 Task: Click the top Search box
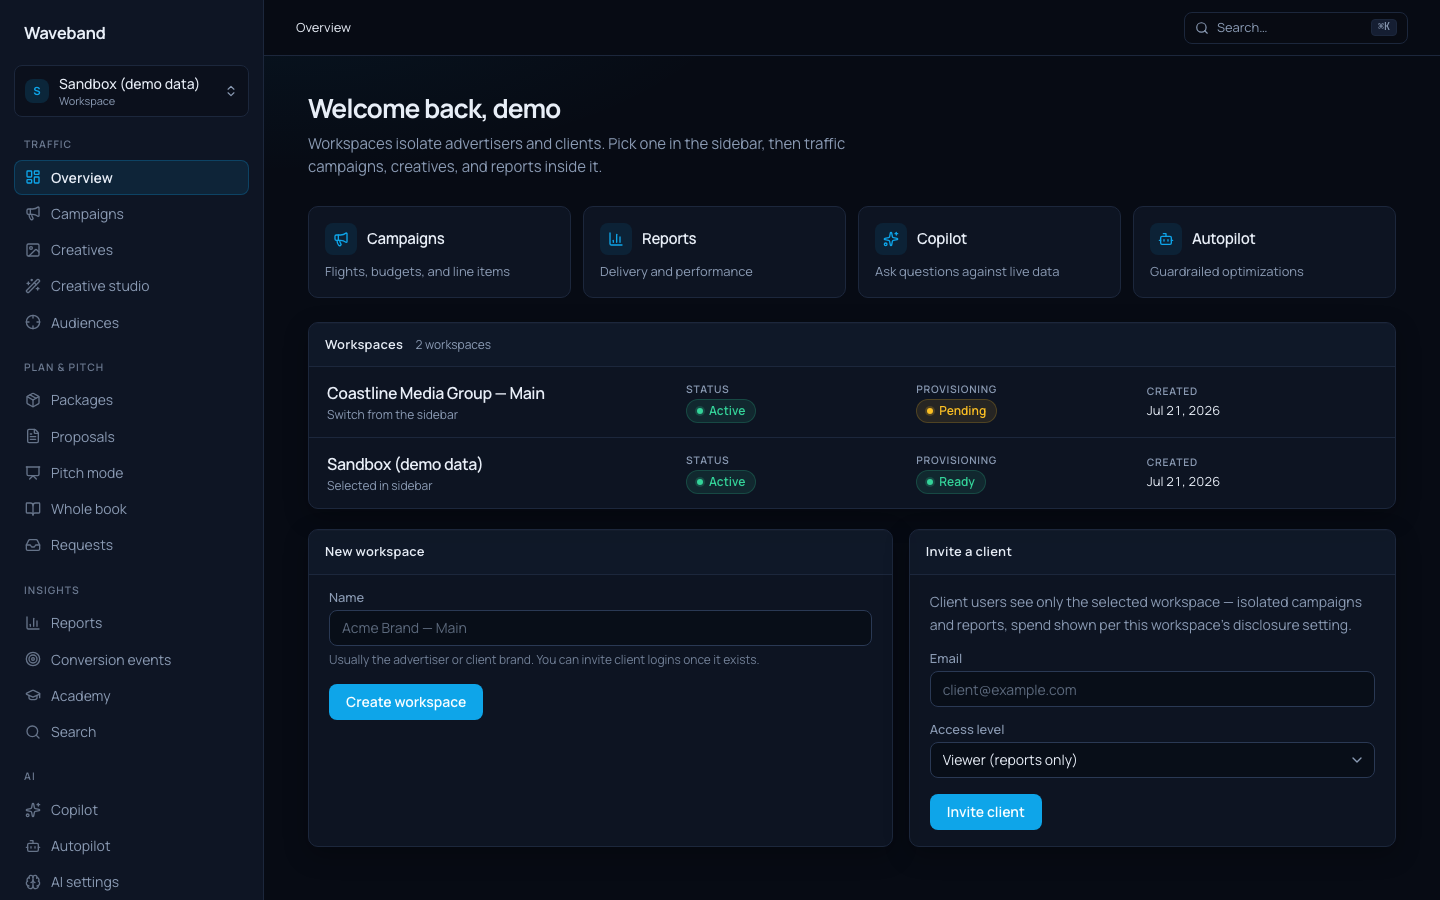tap(1295, 28)
